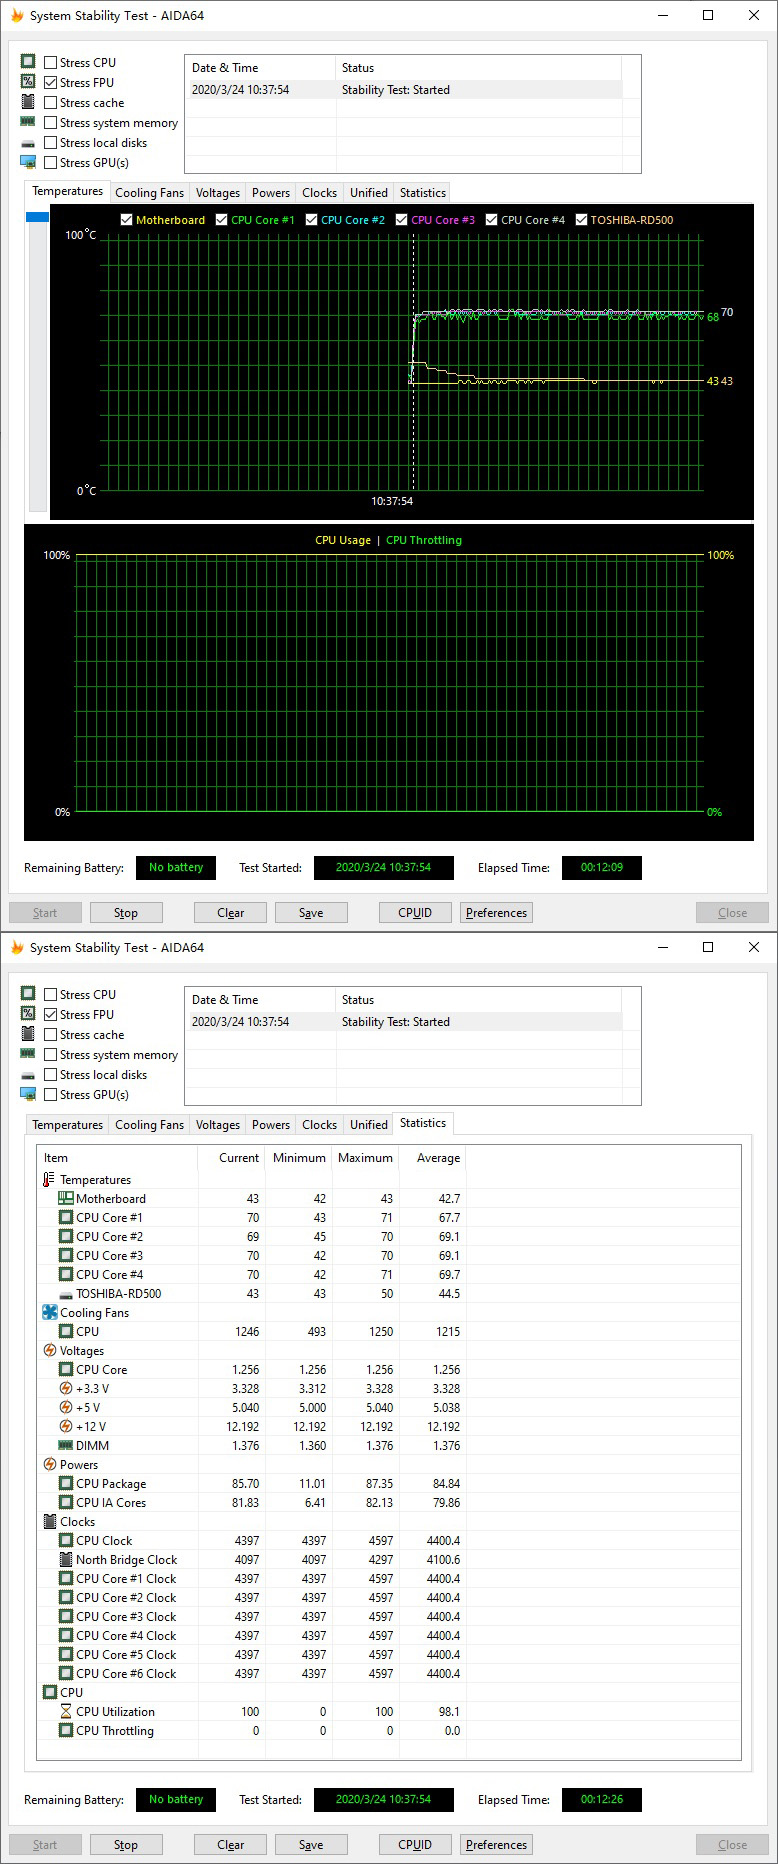The height and width of the screenshot is (1864, 778).
Task: Click the blue vertical slider thumb beside the temperature graph
Action: [37, 217]
